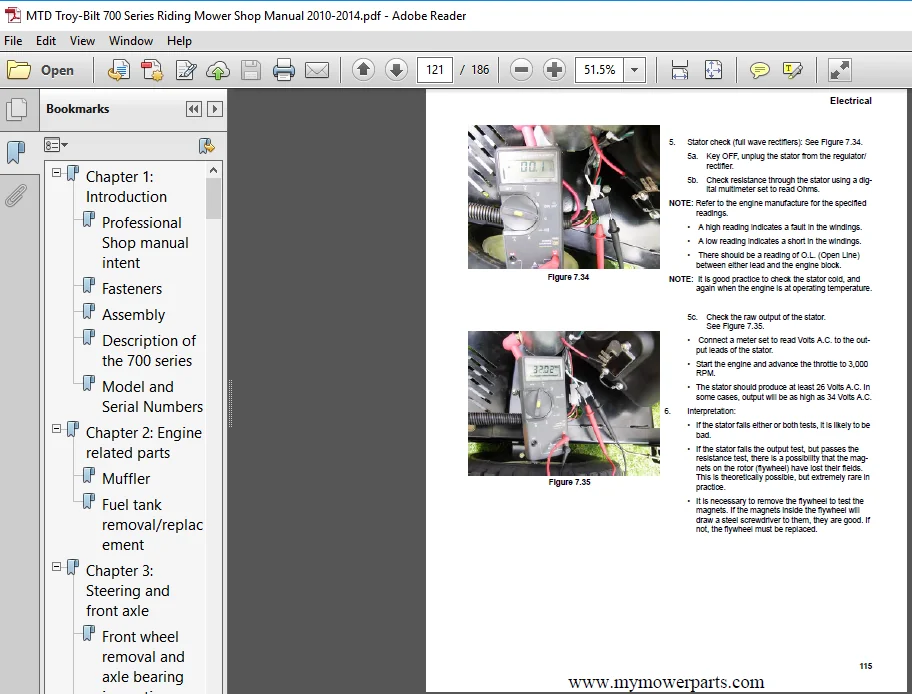Open the Fasteners bookmark

pyautogui.click(x=132, y=289)
